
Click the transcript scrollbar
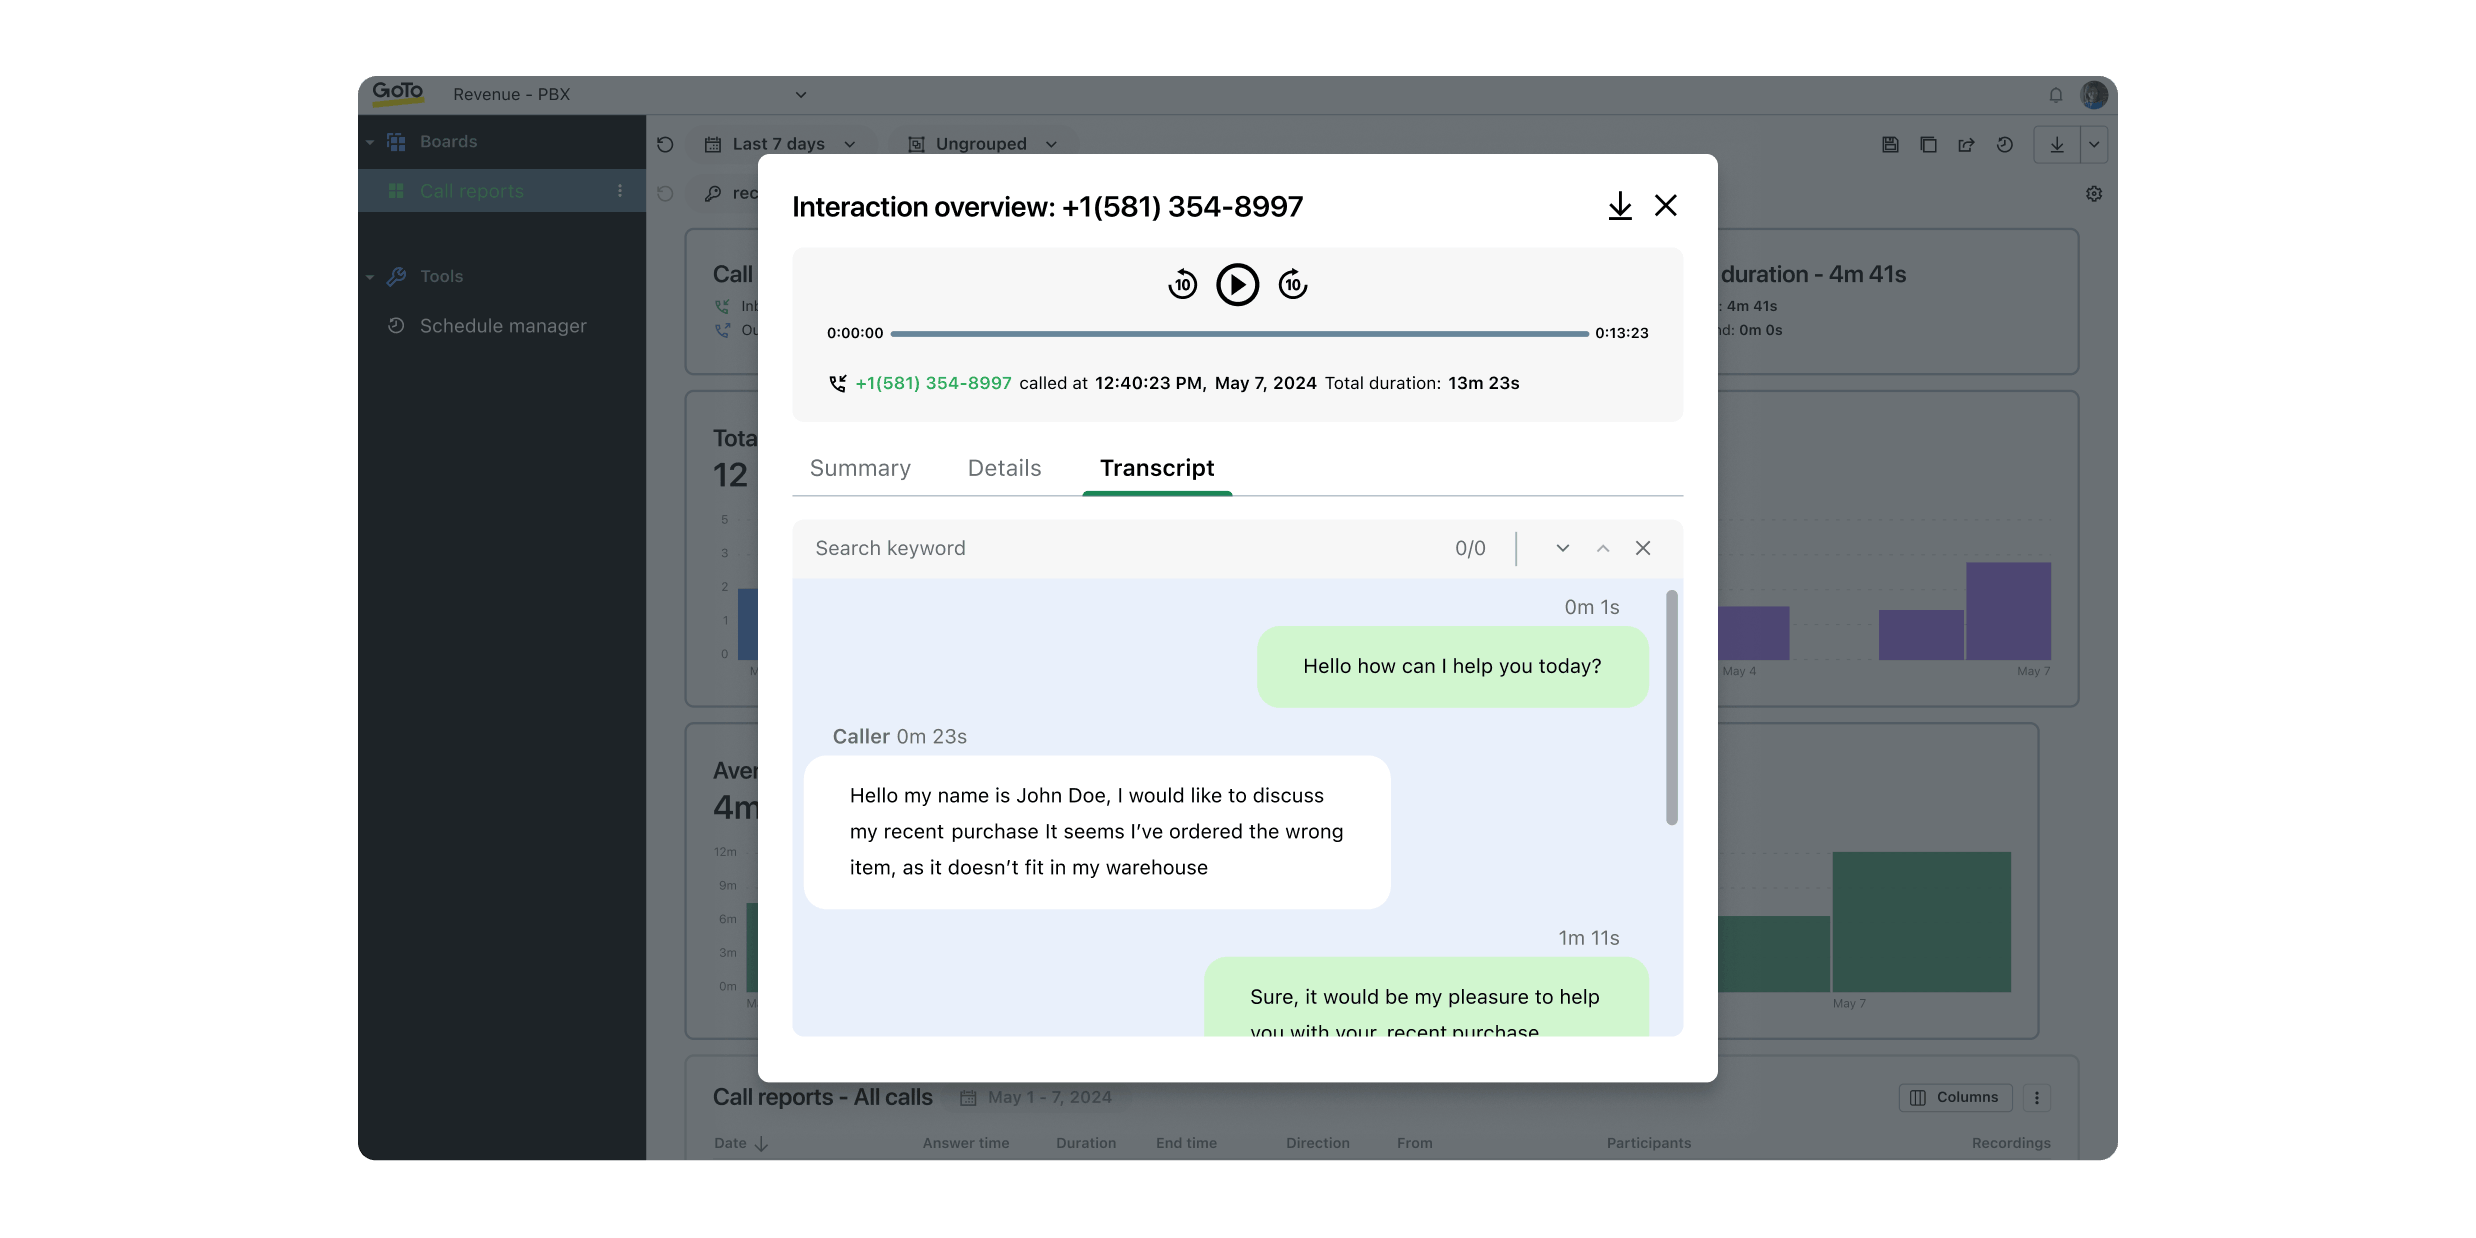[x=1671, y=708]
